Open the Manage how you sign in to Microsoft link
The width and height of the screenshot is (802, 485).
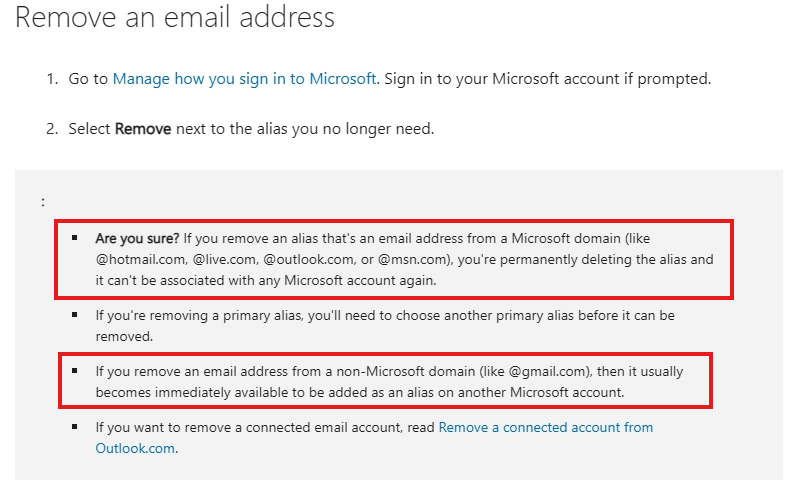tap(244, 78)
